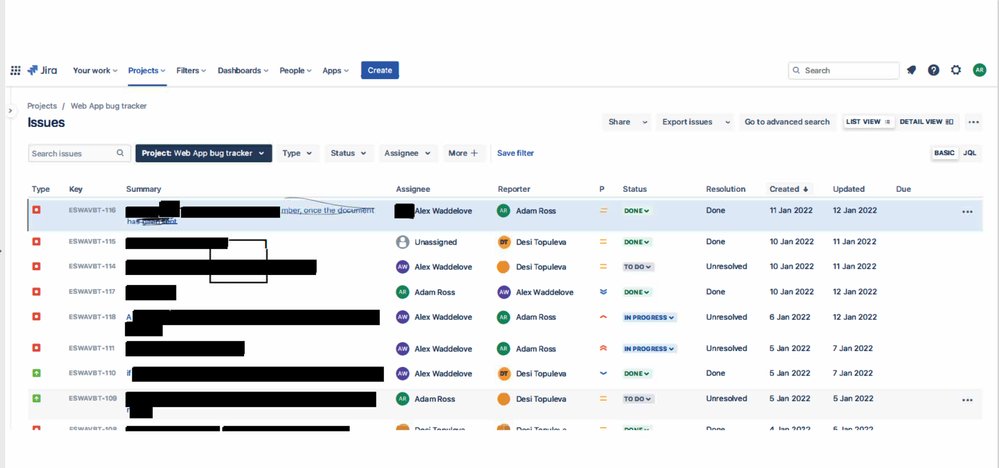Click the search magnifier in Search issues
Viewport: 999px width, 468px height.
(120, 153)
